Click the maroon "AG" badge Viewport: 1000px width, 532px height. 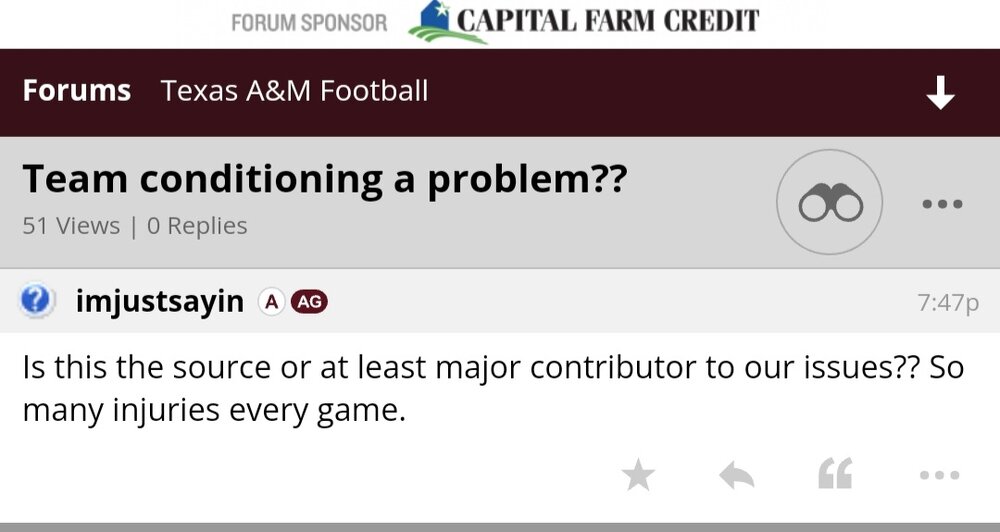click(309, 301)
